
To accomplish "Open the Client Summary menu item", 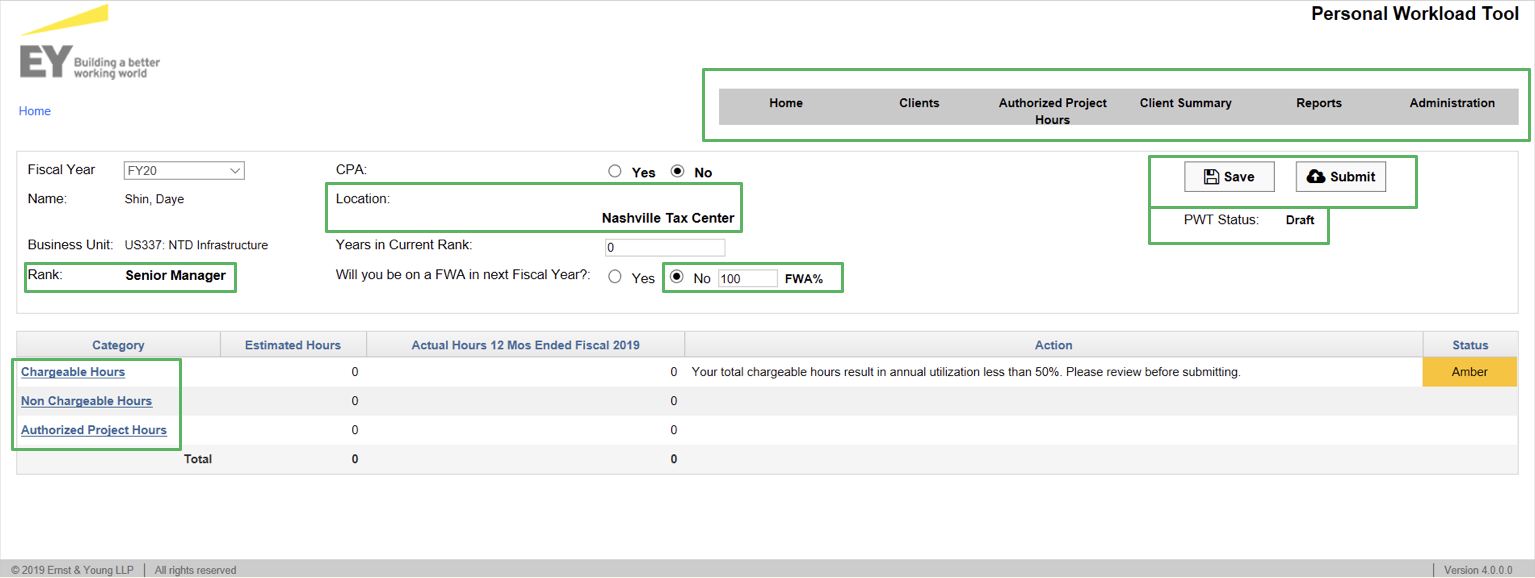I will coord(1186,103).
